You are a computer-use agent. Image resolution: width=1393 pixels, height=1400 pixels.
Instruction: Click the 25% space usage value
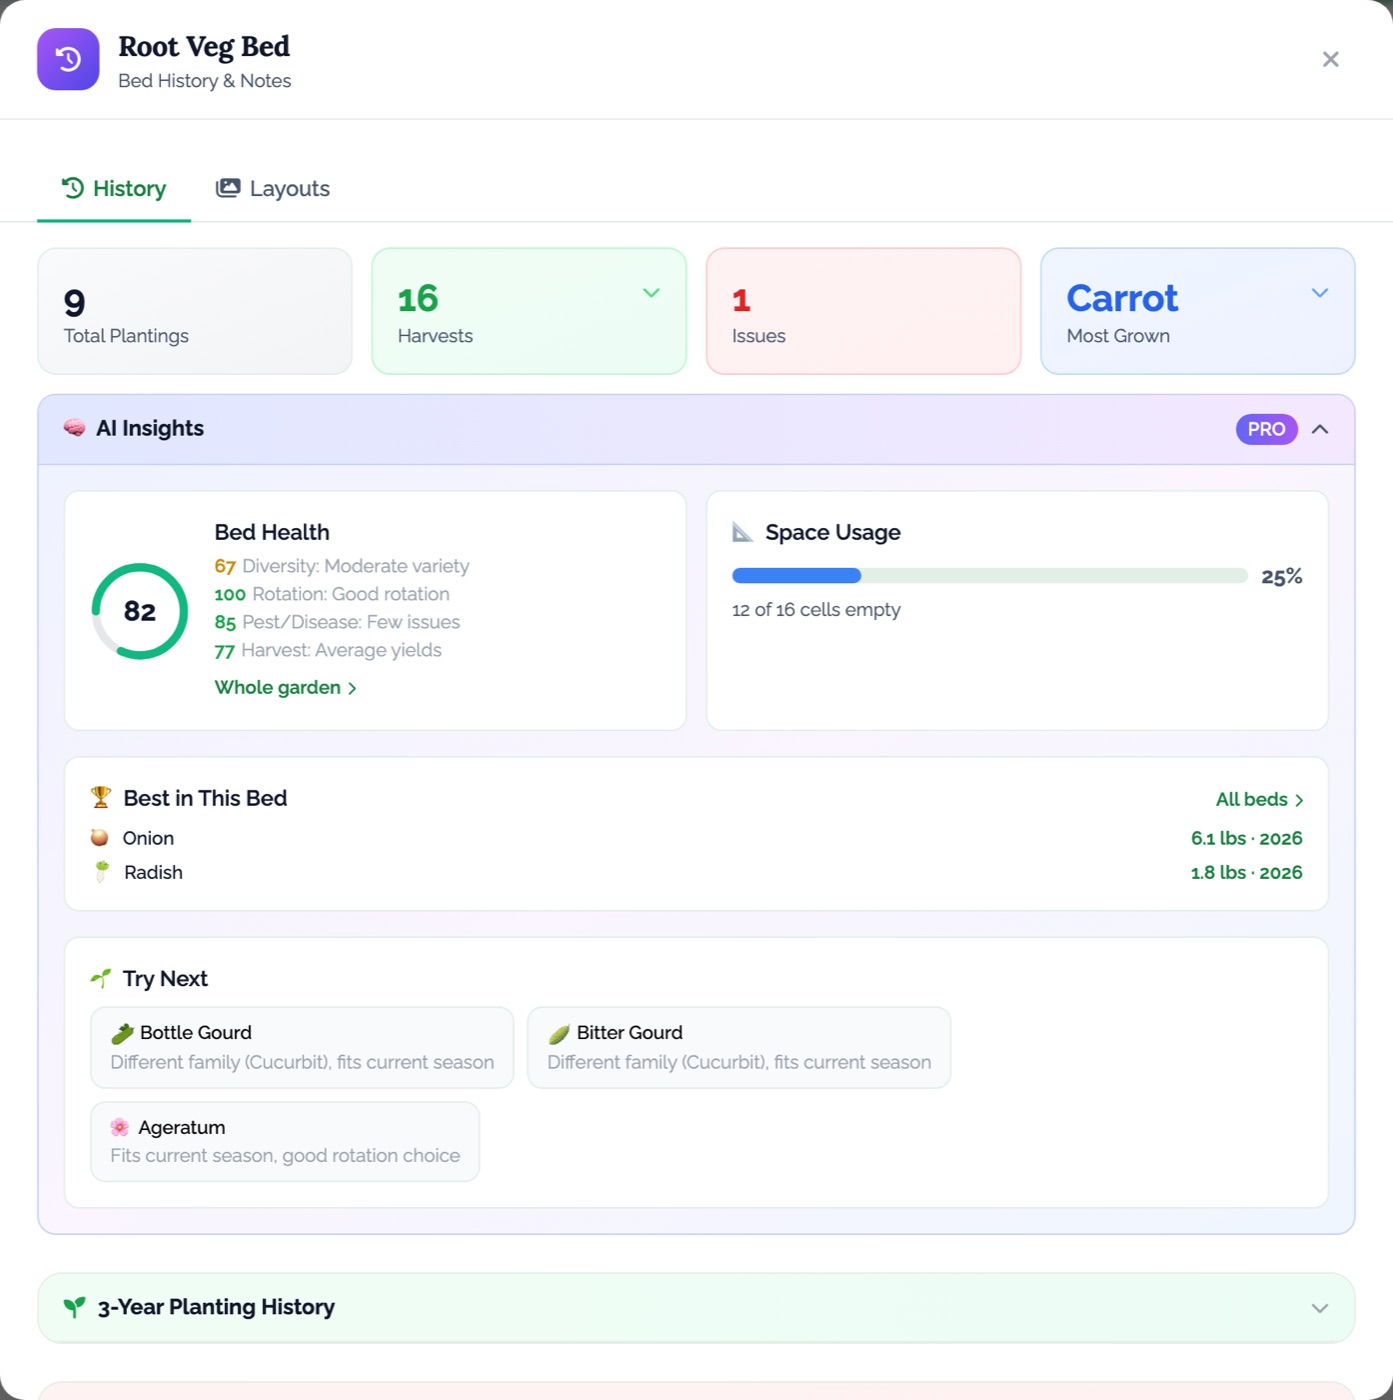(1282, 576)
